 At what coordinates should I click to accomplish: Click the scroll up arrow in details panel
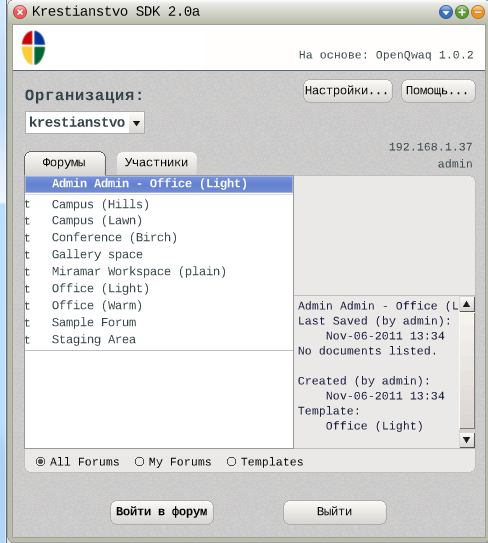(467, 304)
